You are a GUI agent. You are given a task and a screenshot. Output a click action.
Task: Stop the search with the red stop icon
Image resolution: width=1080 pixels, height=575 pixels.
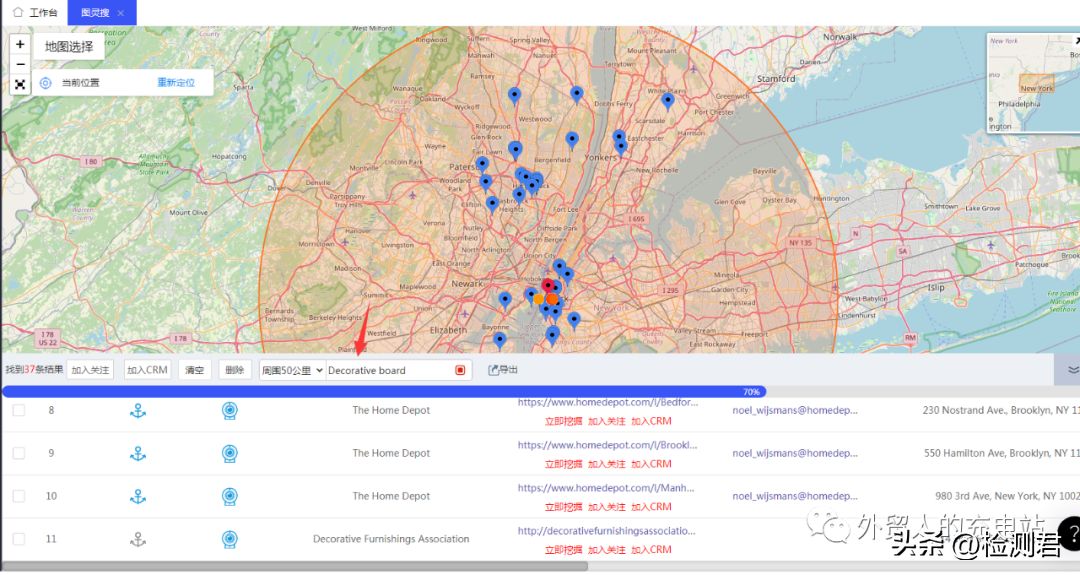(x=460, y=370)
